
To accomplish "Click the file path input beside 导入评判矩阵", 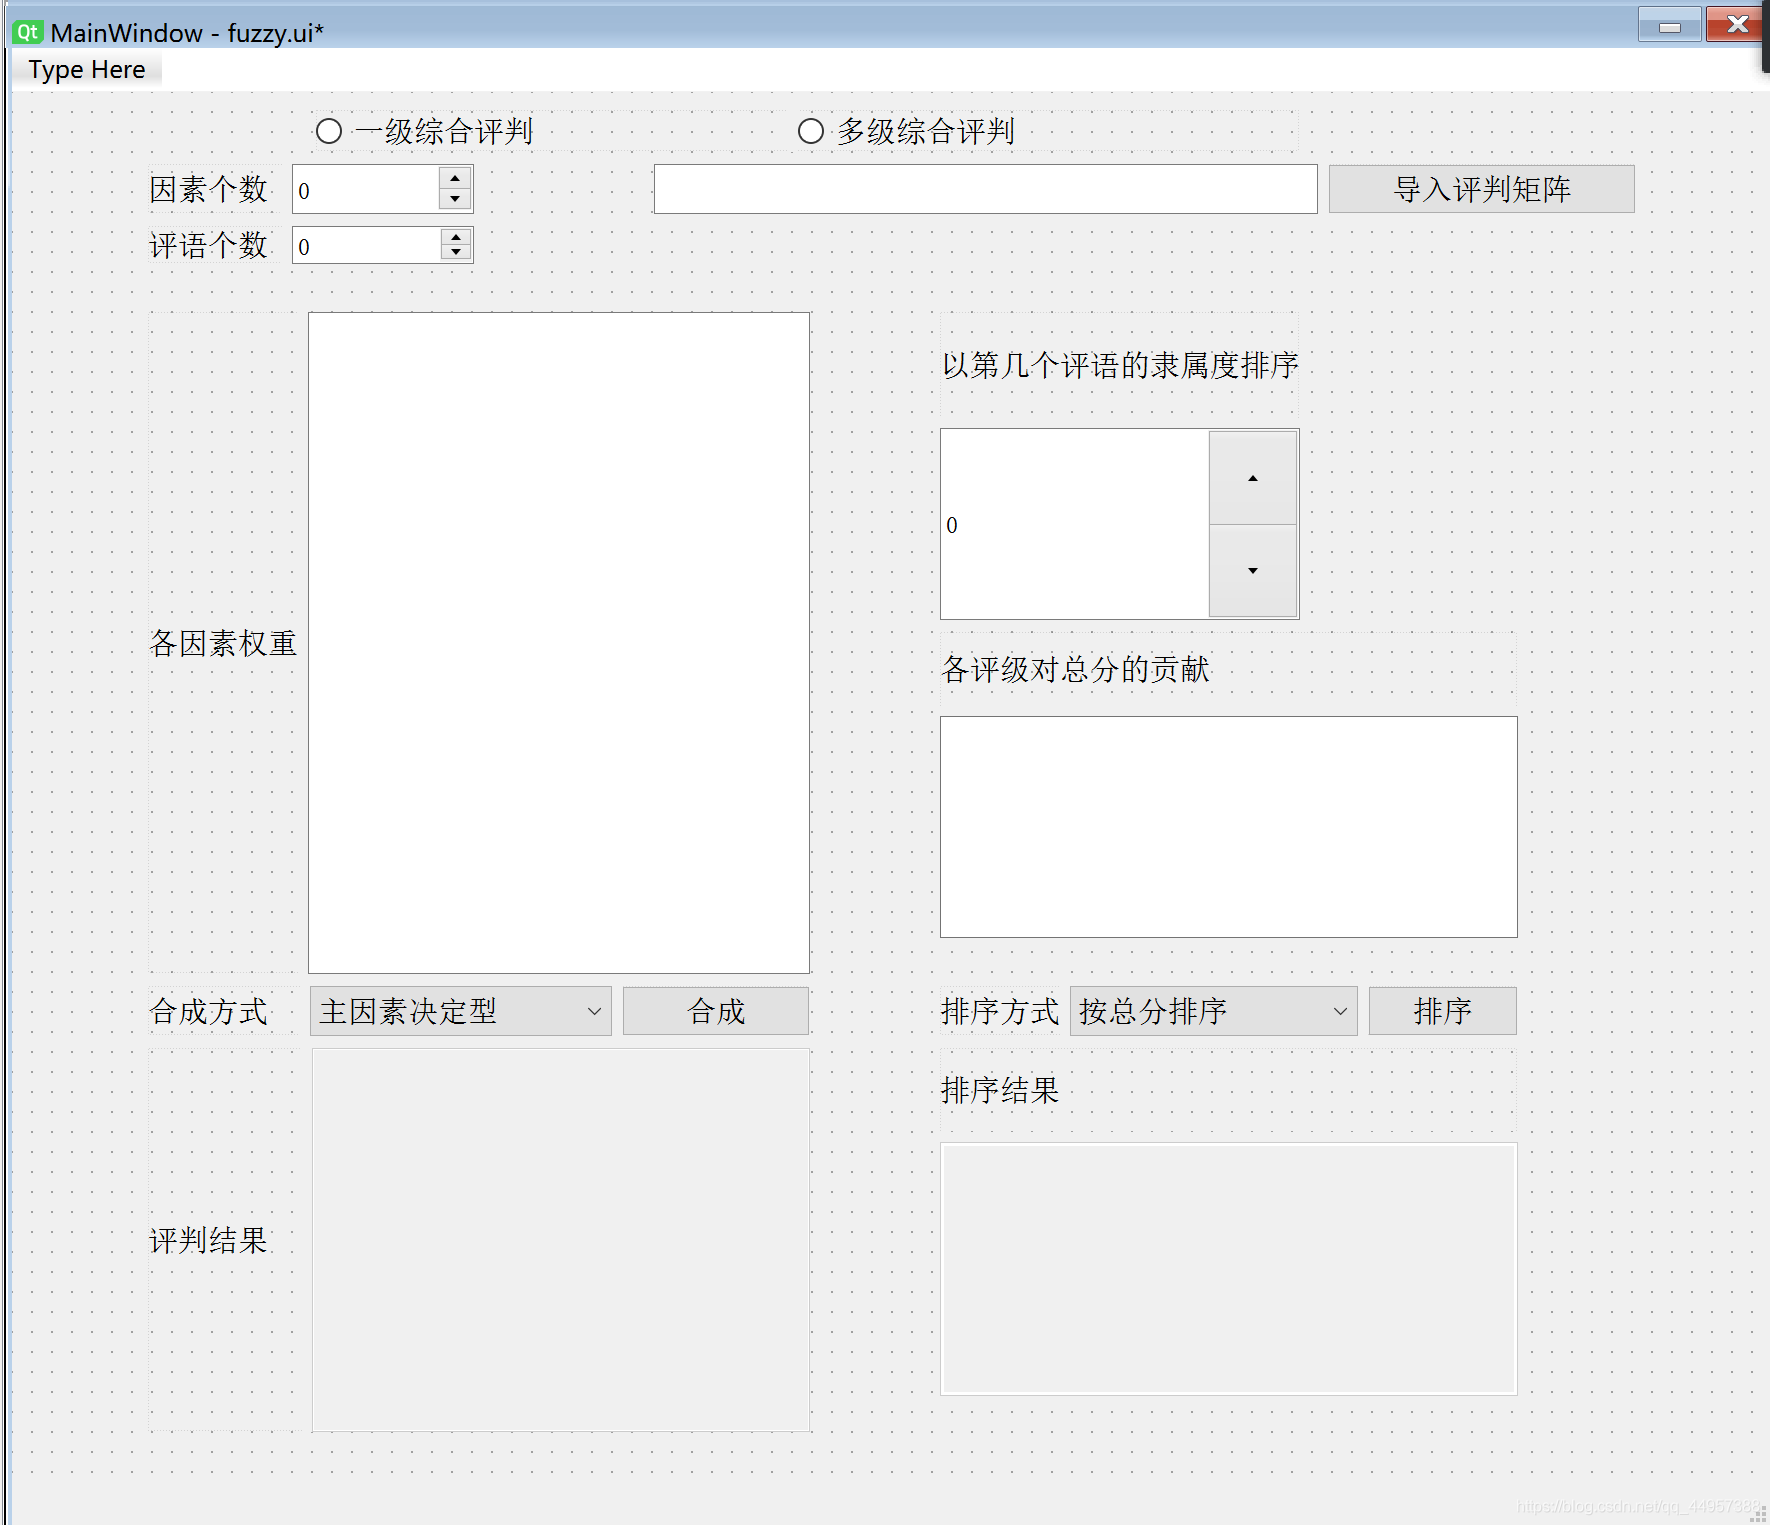I will tap(985, 189).
